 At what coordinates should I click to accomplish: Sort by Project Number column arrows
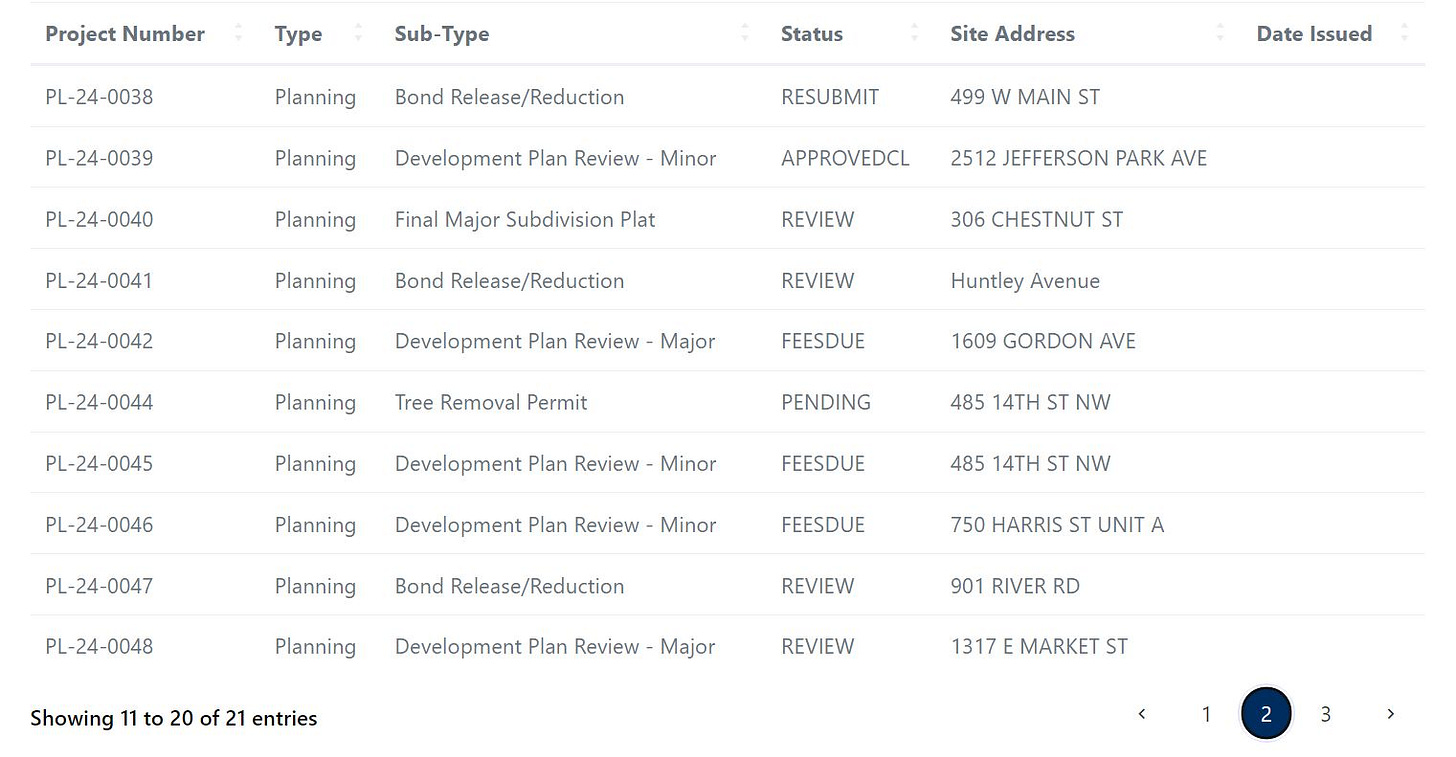coord(238,34)
